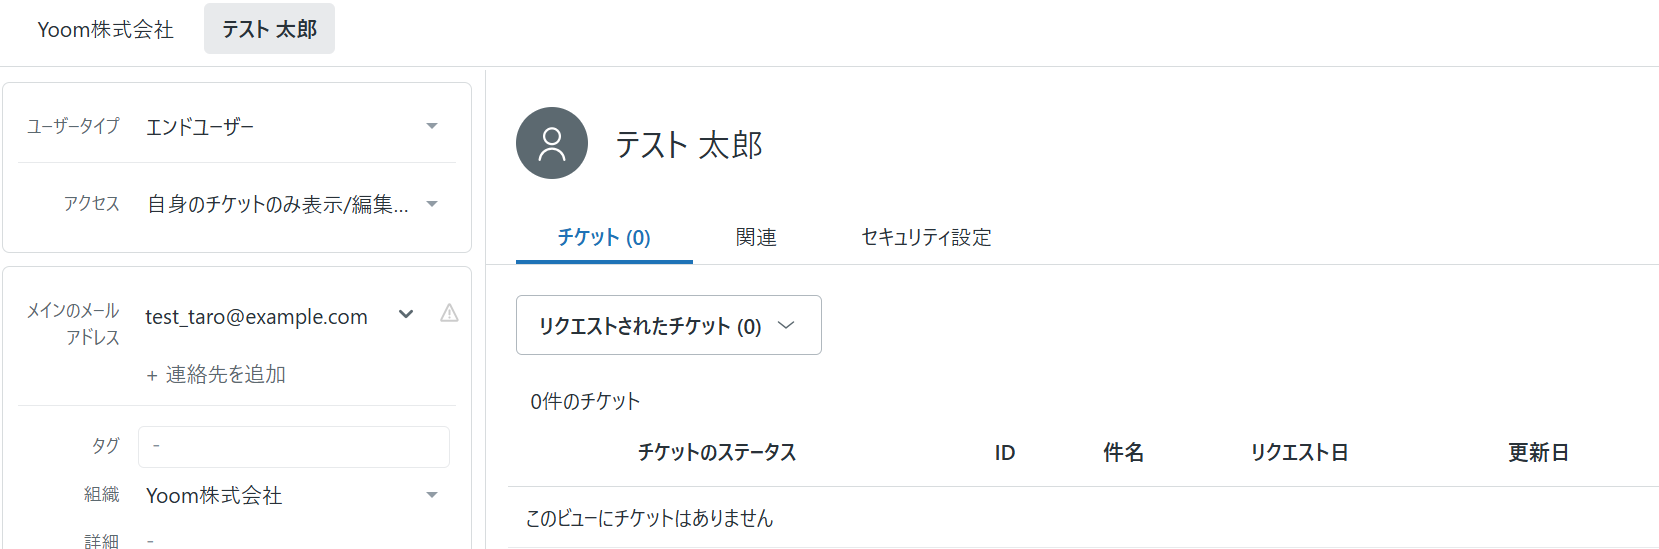Click the タグ input field
The image size is (1659, 549).
294,446
